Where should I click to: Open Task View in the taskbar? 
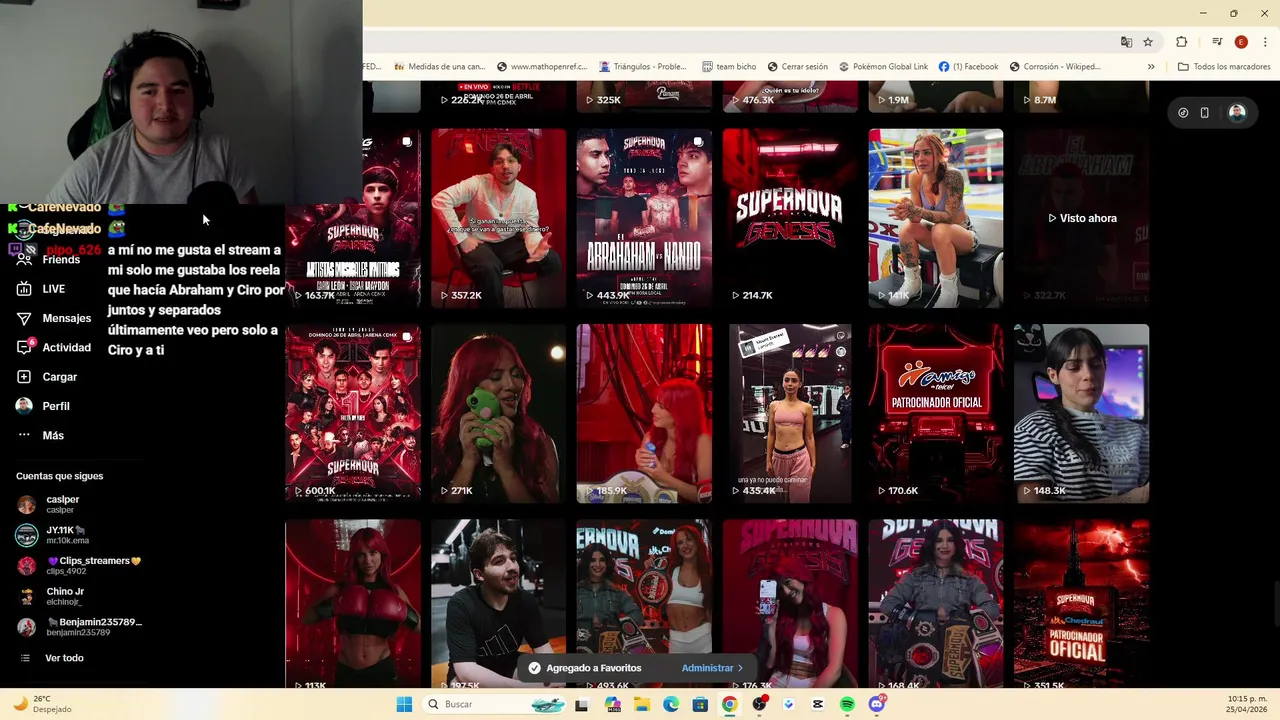[x=581, y=704]
